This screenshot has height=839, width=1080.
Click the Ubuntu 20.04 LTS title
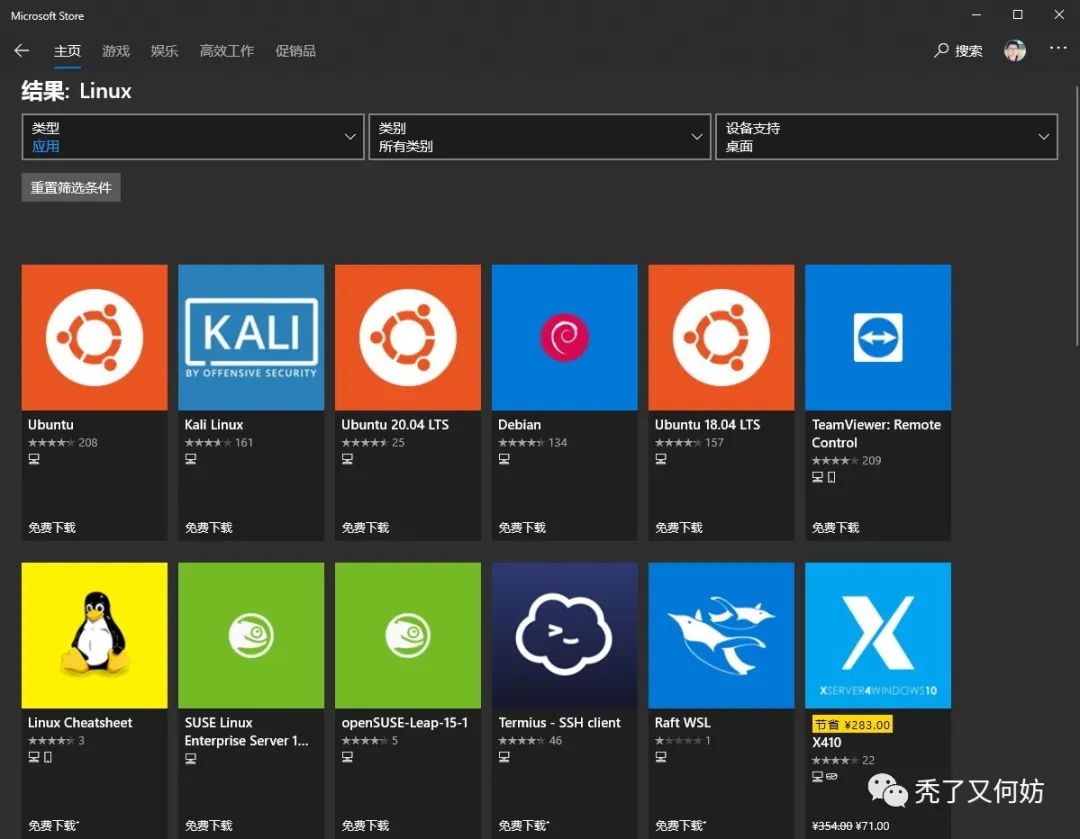[x=395, y=425]
